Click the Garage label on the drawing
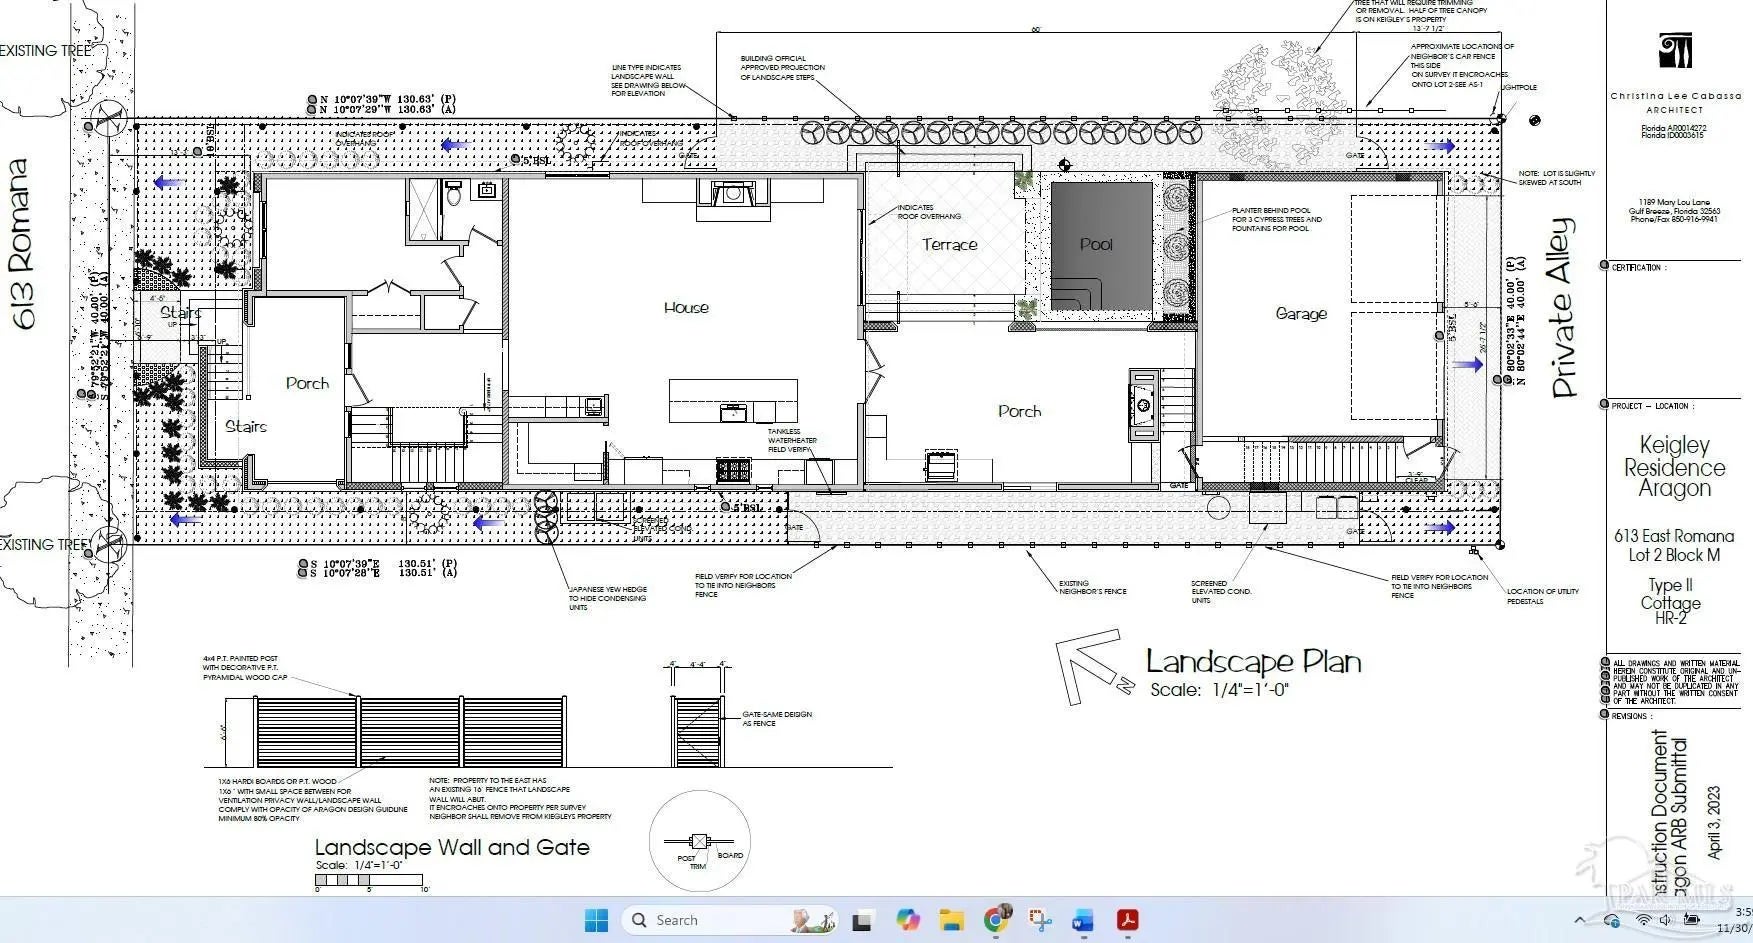 1301,314
